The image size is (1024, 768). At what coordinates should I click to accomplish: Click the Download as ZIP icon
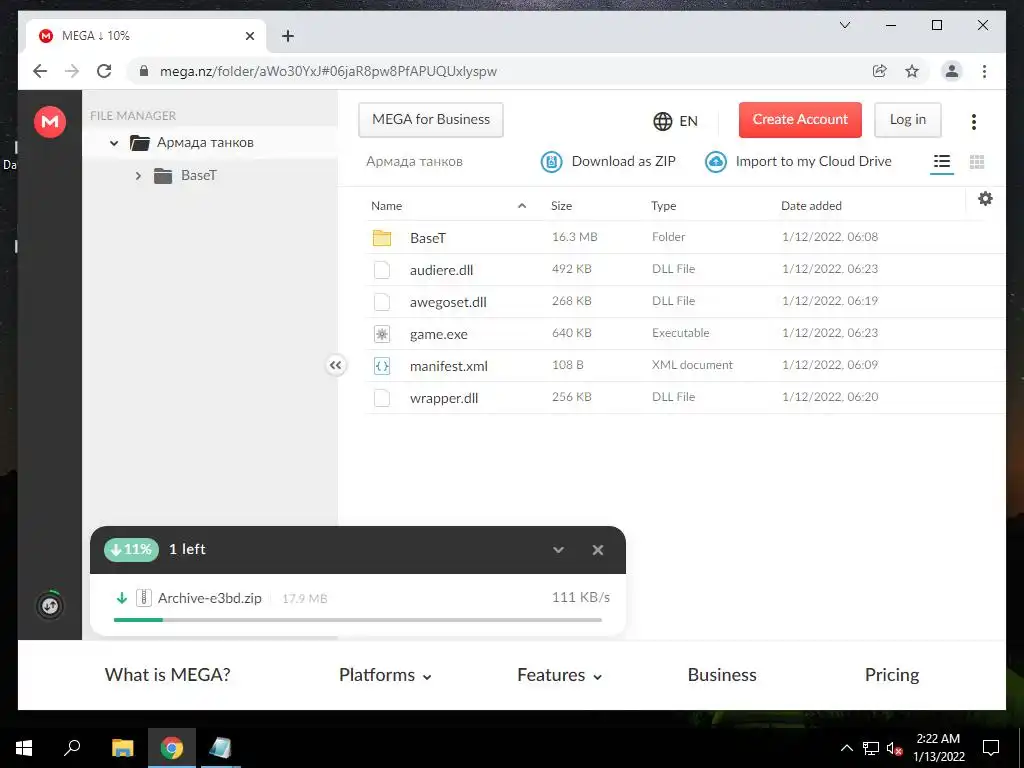point(551,161)
